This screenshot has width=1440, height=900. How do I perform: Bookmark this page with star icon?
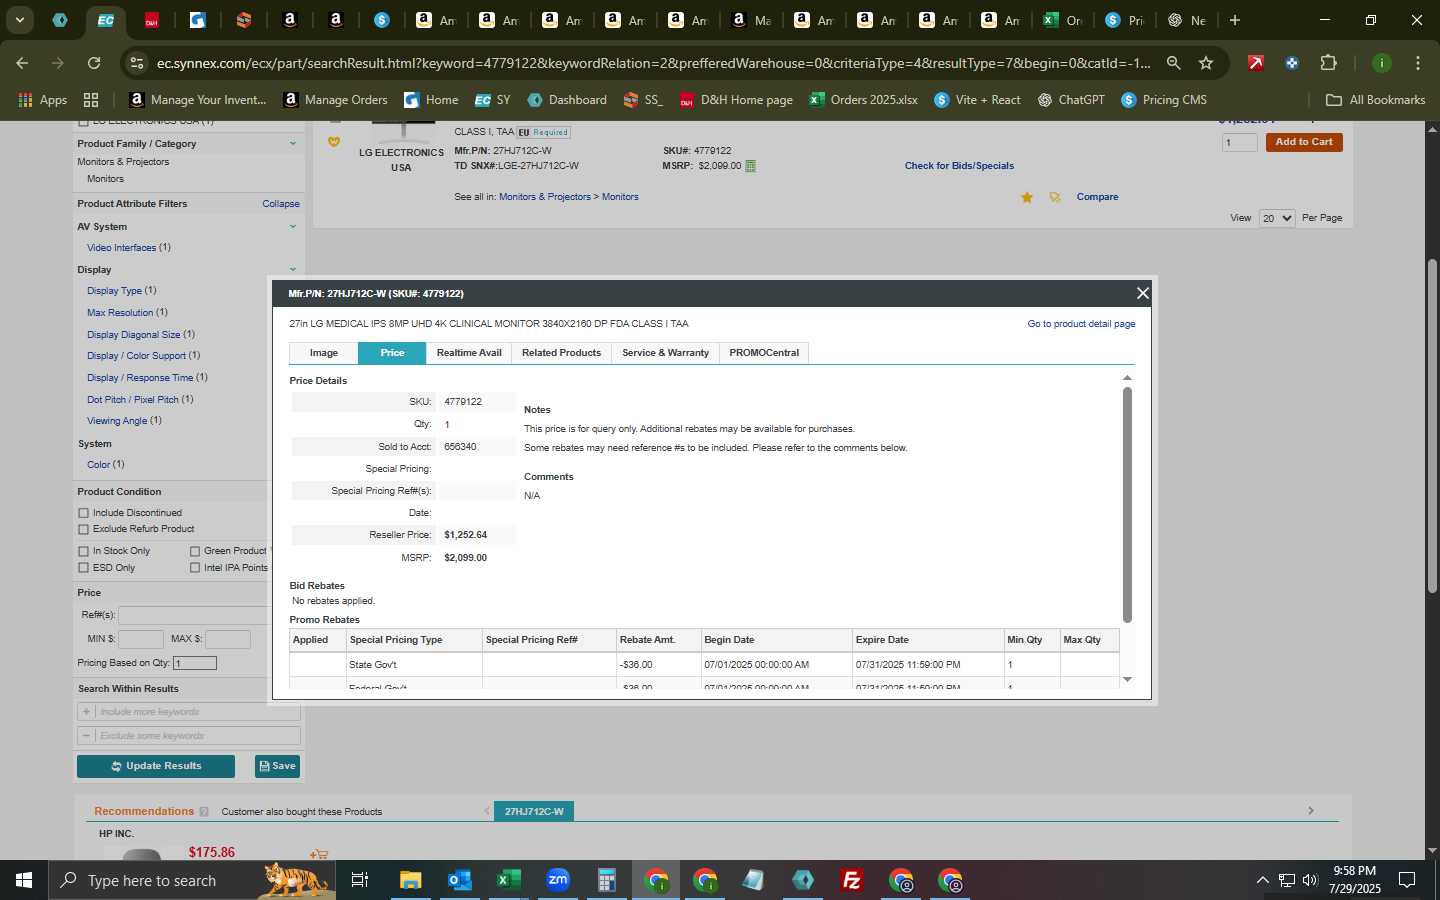click(1206, 63)
